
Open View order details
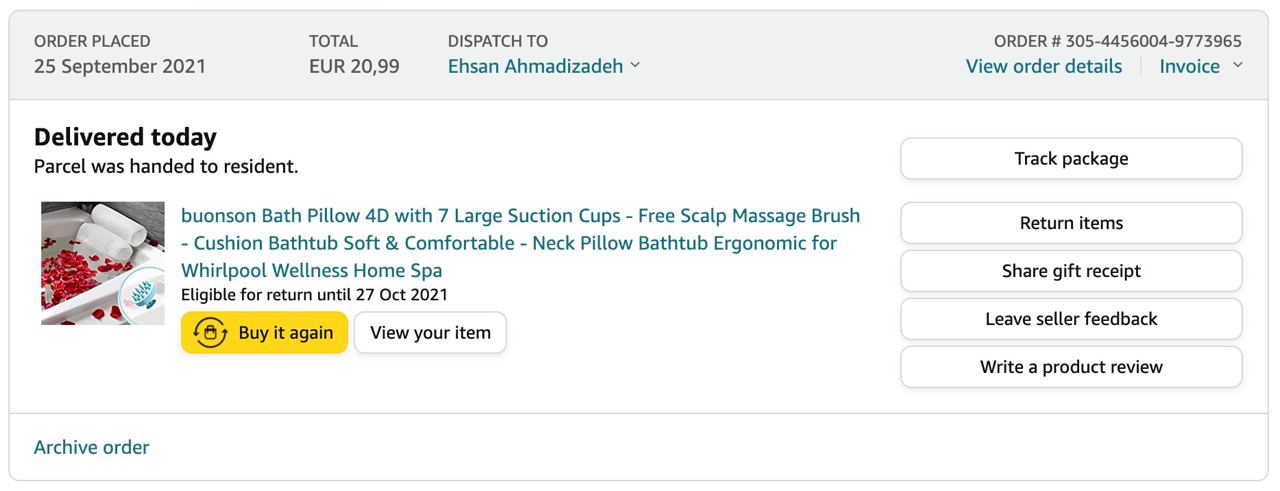pyautogui.click(x=1043, y=66)
